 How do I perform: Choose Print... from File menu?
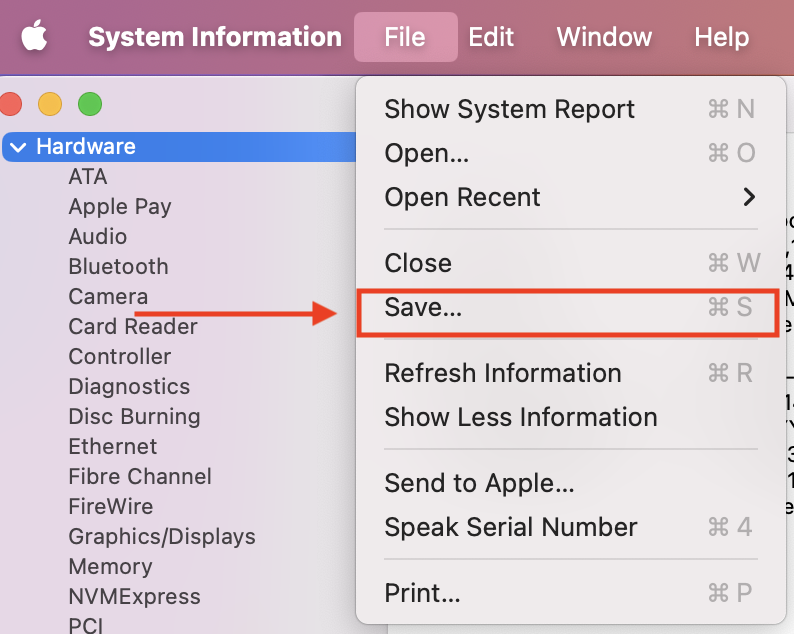pos(571,593)
